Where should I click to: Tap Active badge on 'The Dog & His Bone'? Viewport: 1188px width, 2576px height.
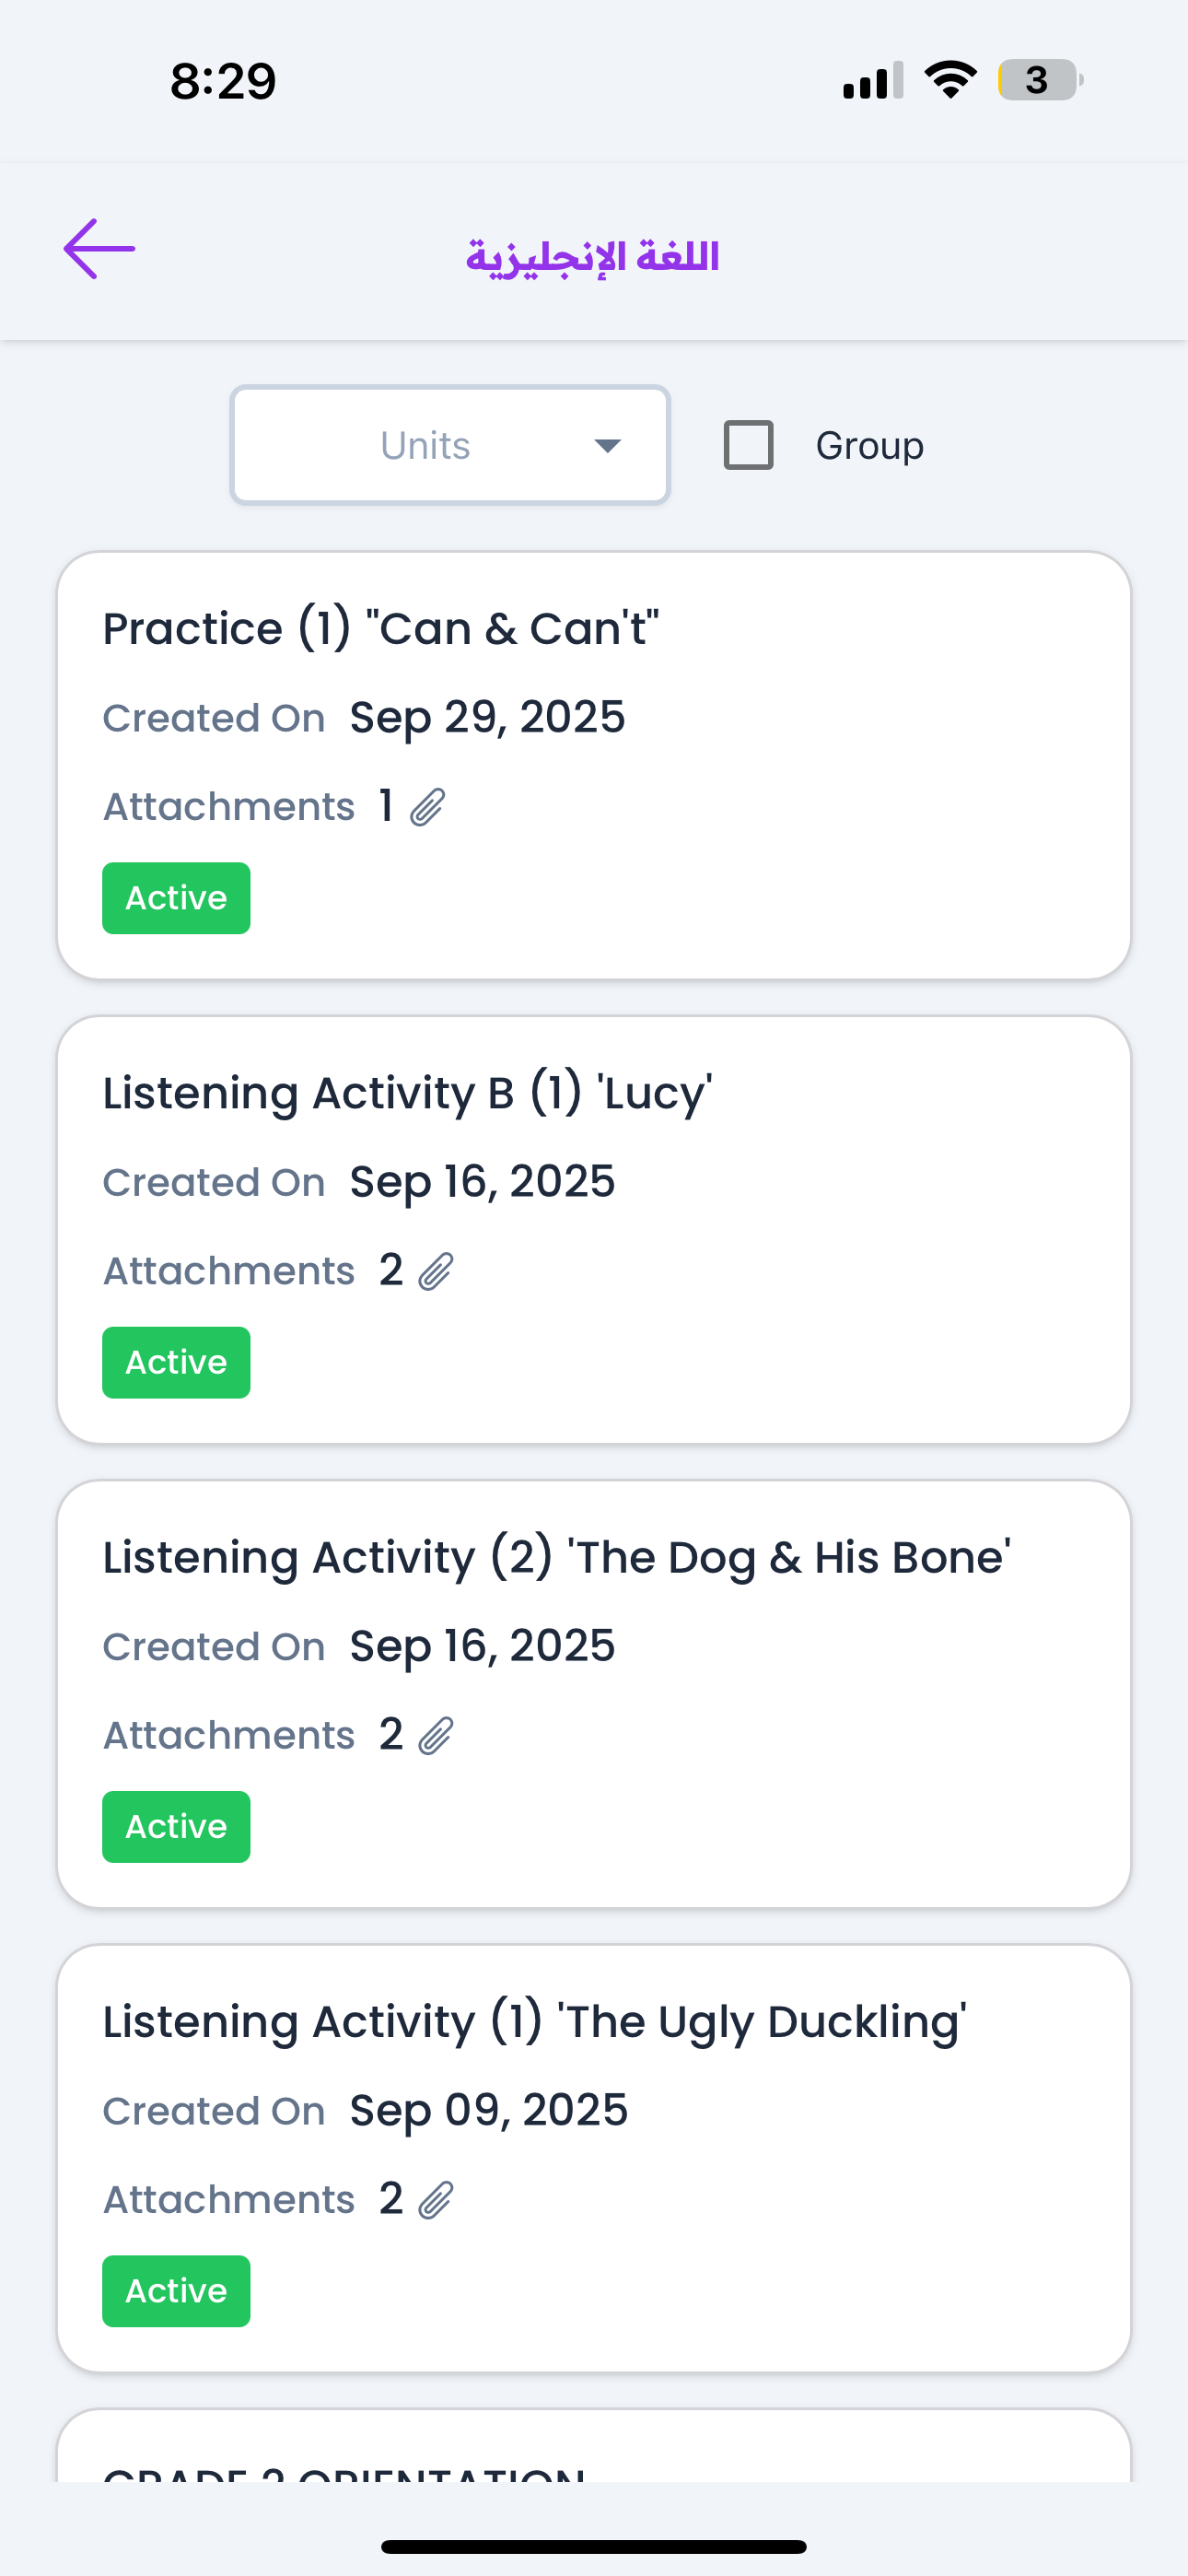point(176,1826)
